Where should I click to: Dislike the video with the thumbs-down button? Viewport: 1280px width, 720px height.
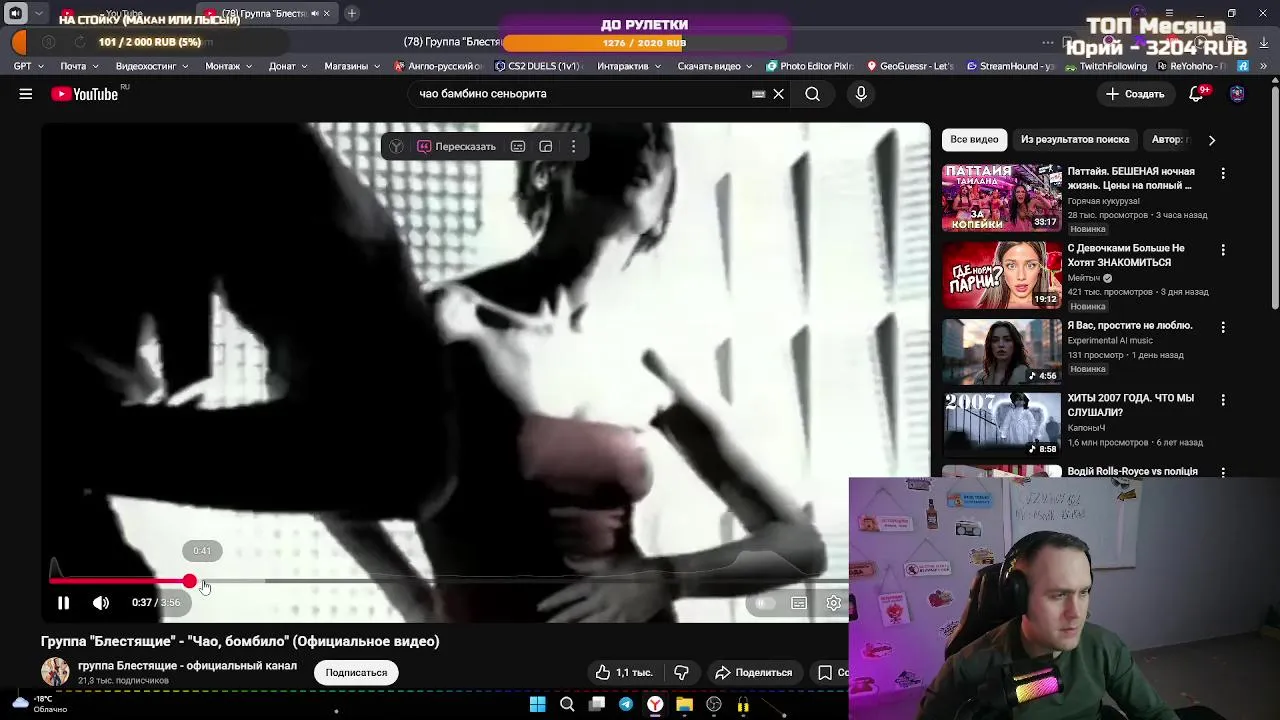point(681,673)
